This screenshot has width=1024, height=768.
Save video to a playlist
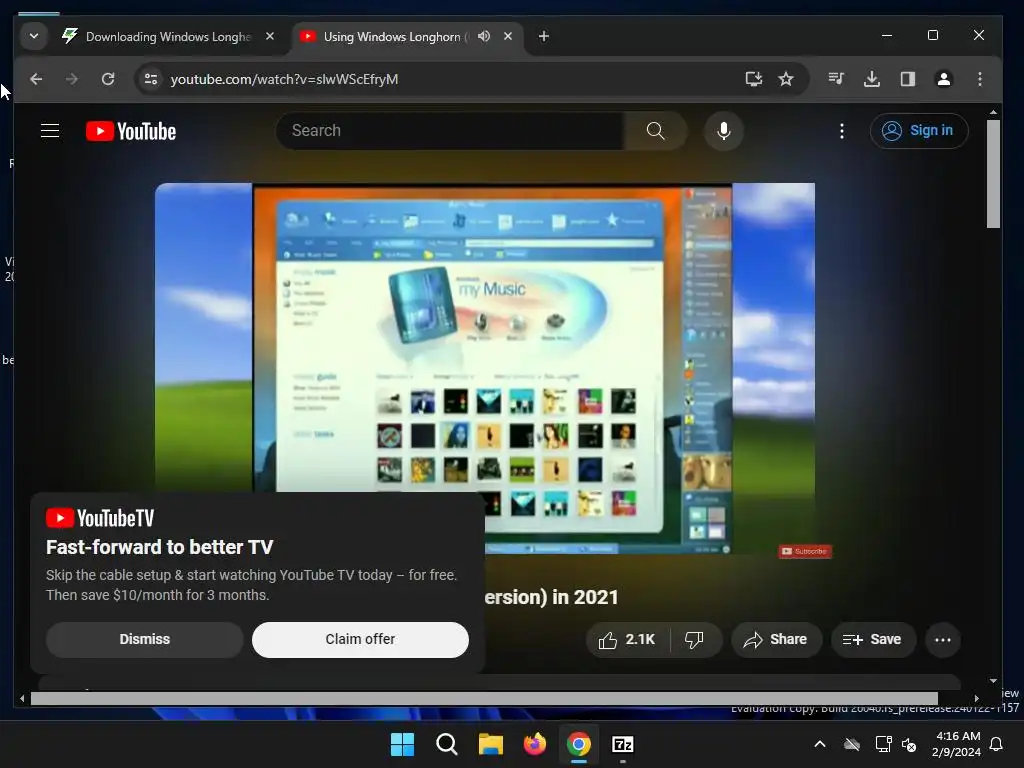(872, 639)
